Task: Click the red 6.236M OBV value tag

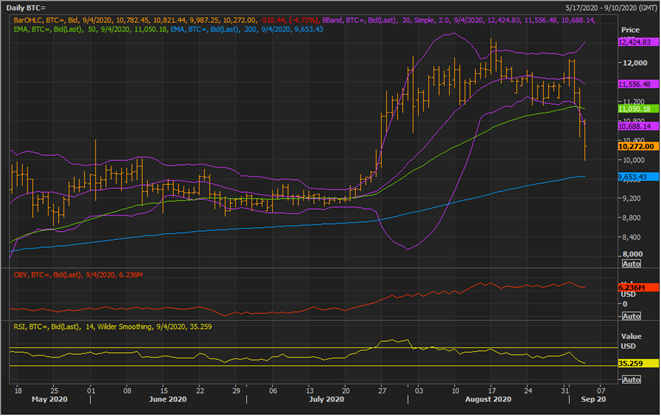Action: (x=638, y=287)
